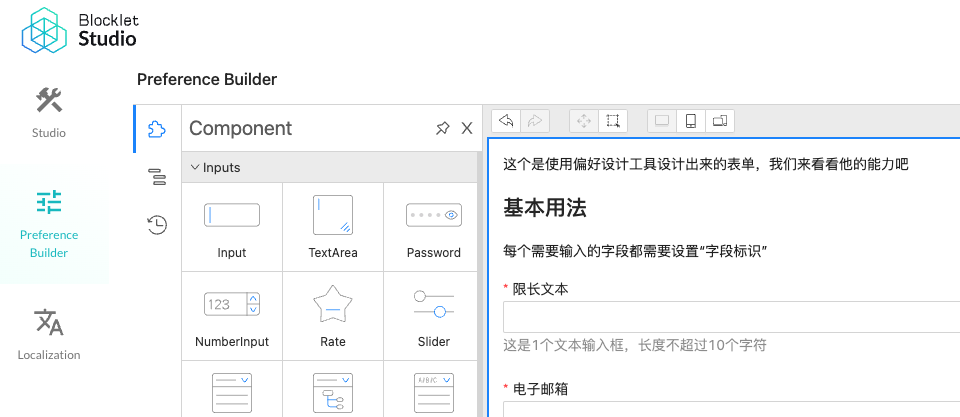Open the history clock panel

pyautogui.click(x=156, y=225)
